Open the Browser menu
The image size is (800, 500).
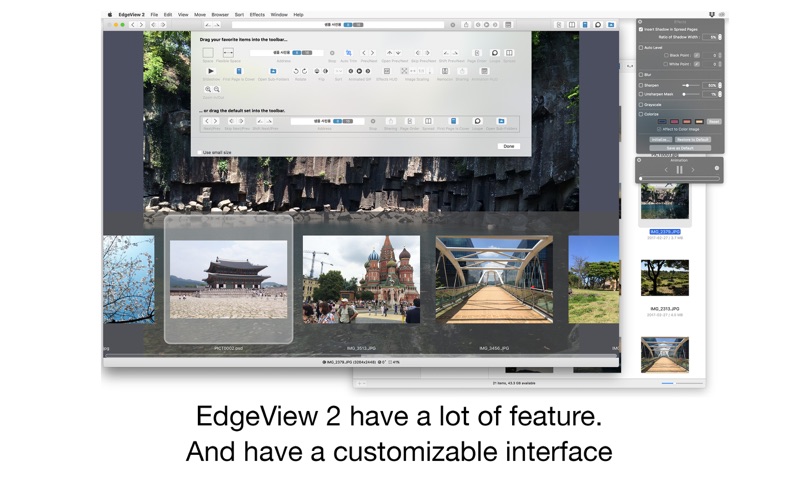click(219, 15)
